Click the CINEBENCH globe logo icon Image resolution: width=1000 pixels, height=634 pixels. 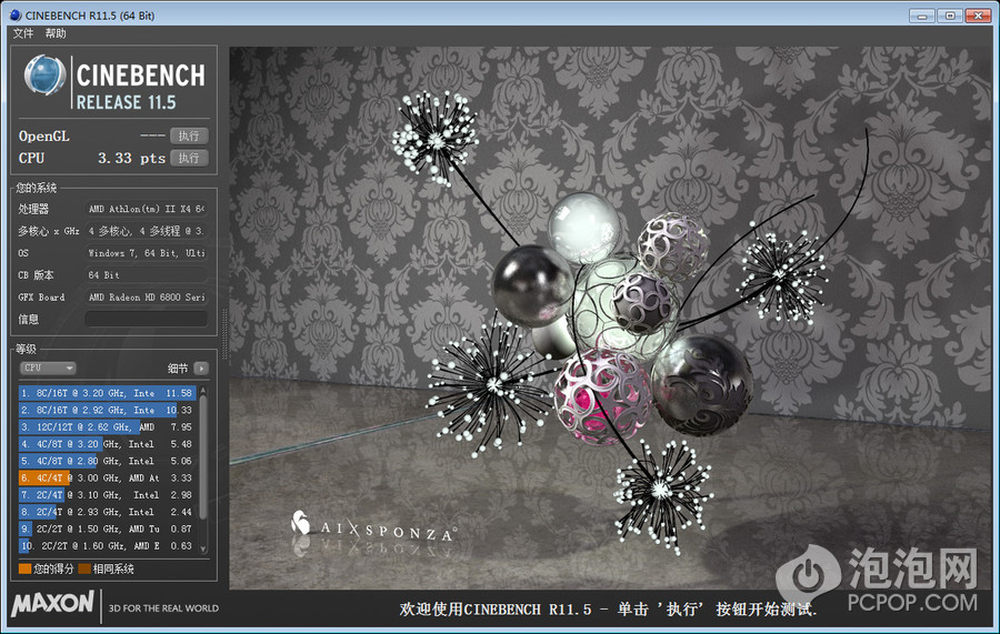point(45,75)
